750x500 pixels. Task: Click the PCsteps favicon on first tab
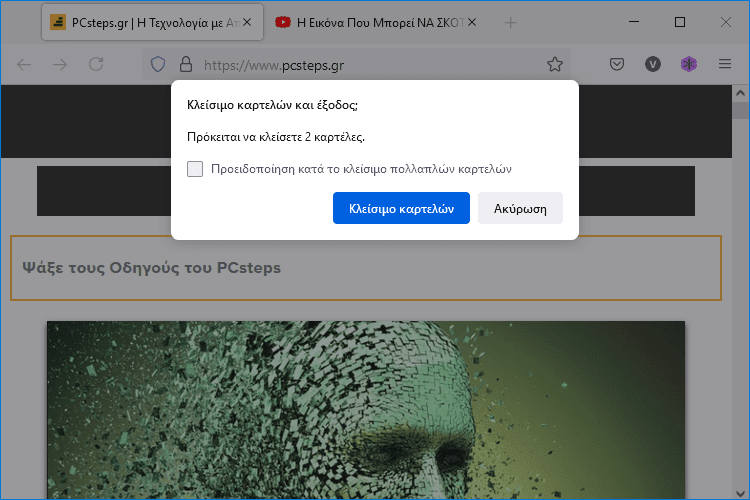point(58,22)
